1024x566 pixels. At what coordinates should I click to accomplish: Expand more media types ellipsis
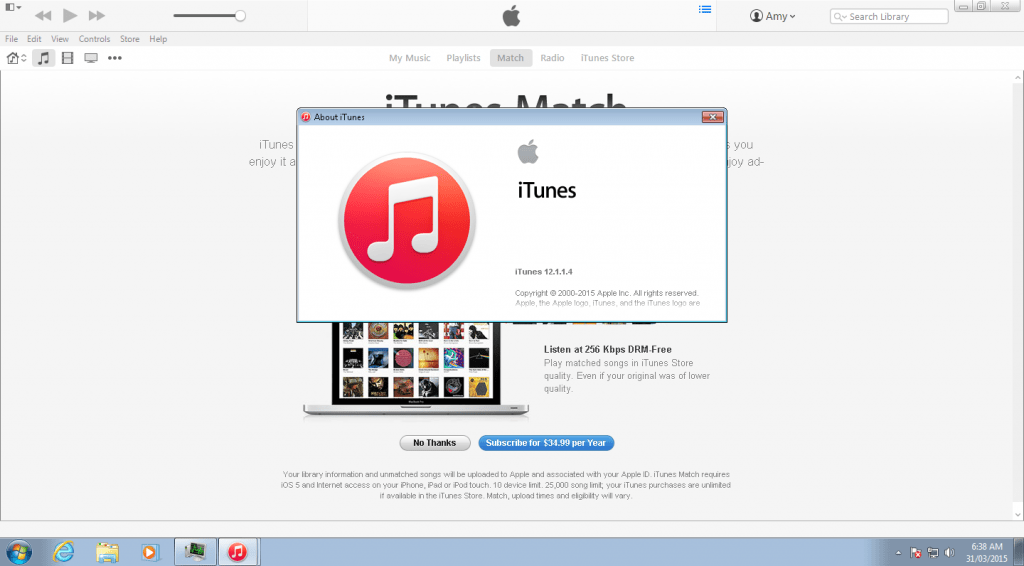click(x=115, y=58)
